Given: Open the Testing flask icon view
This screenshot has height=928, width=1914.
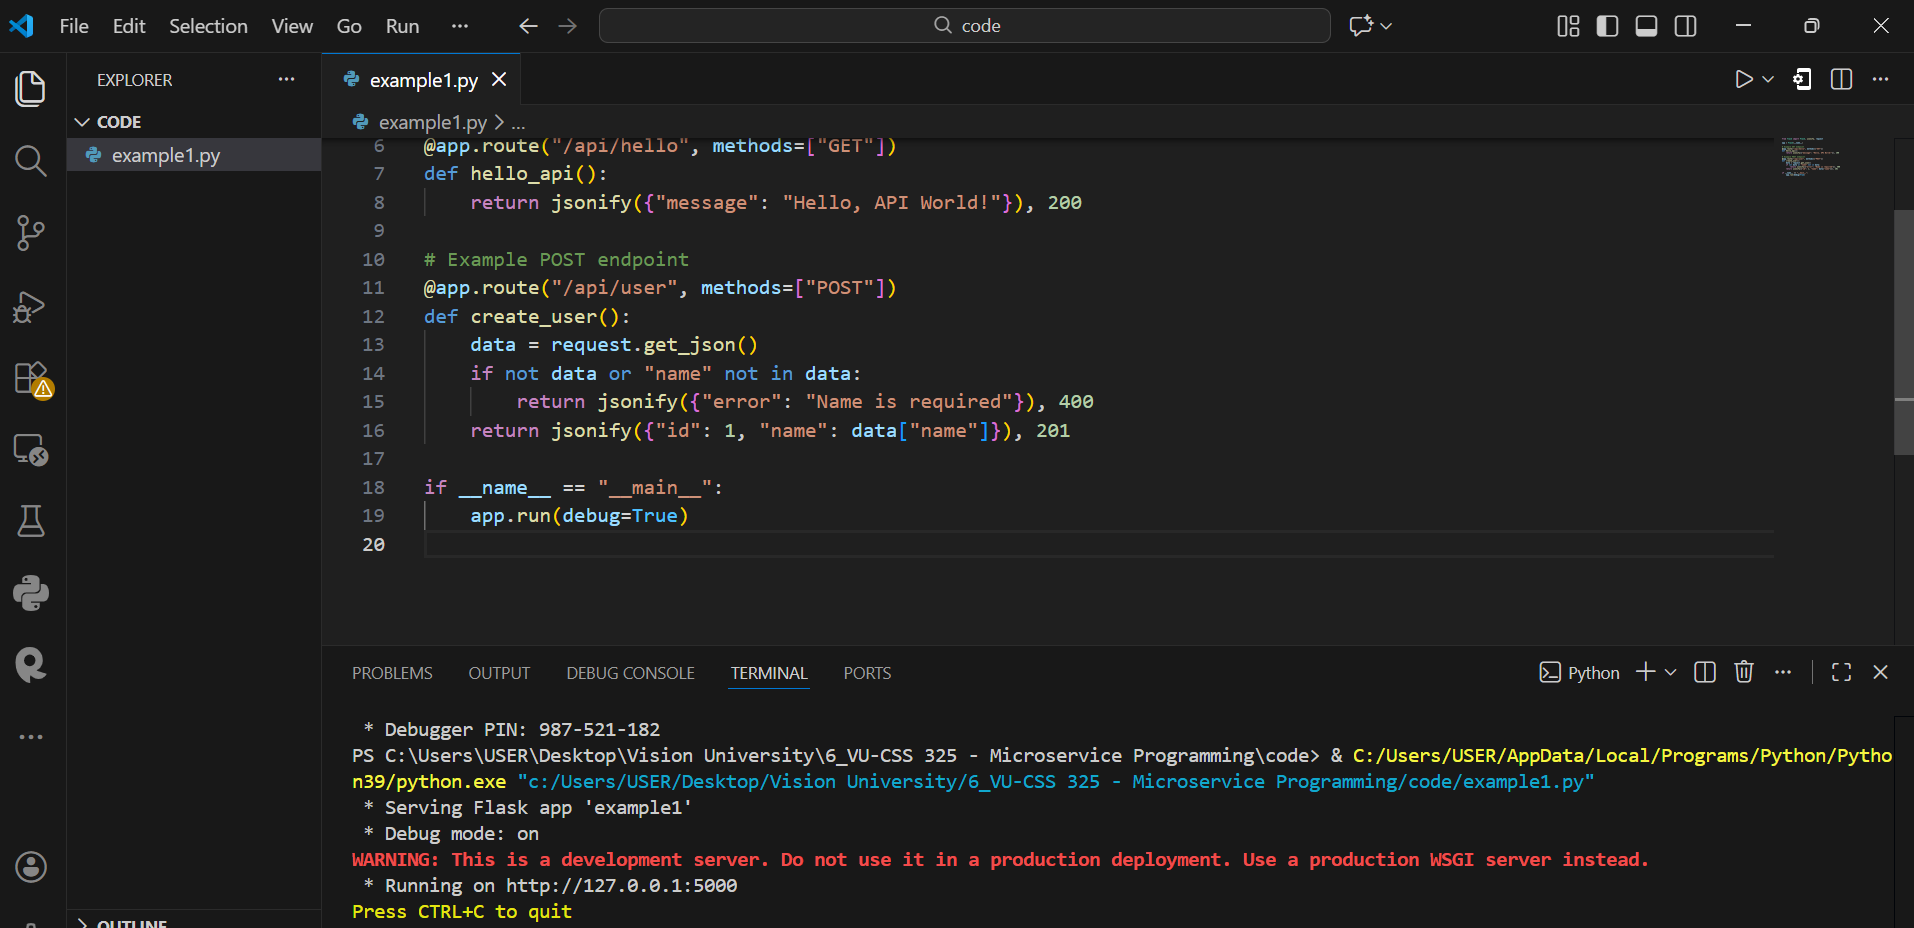Looking at the screenshot, I should tap(31, 521).
